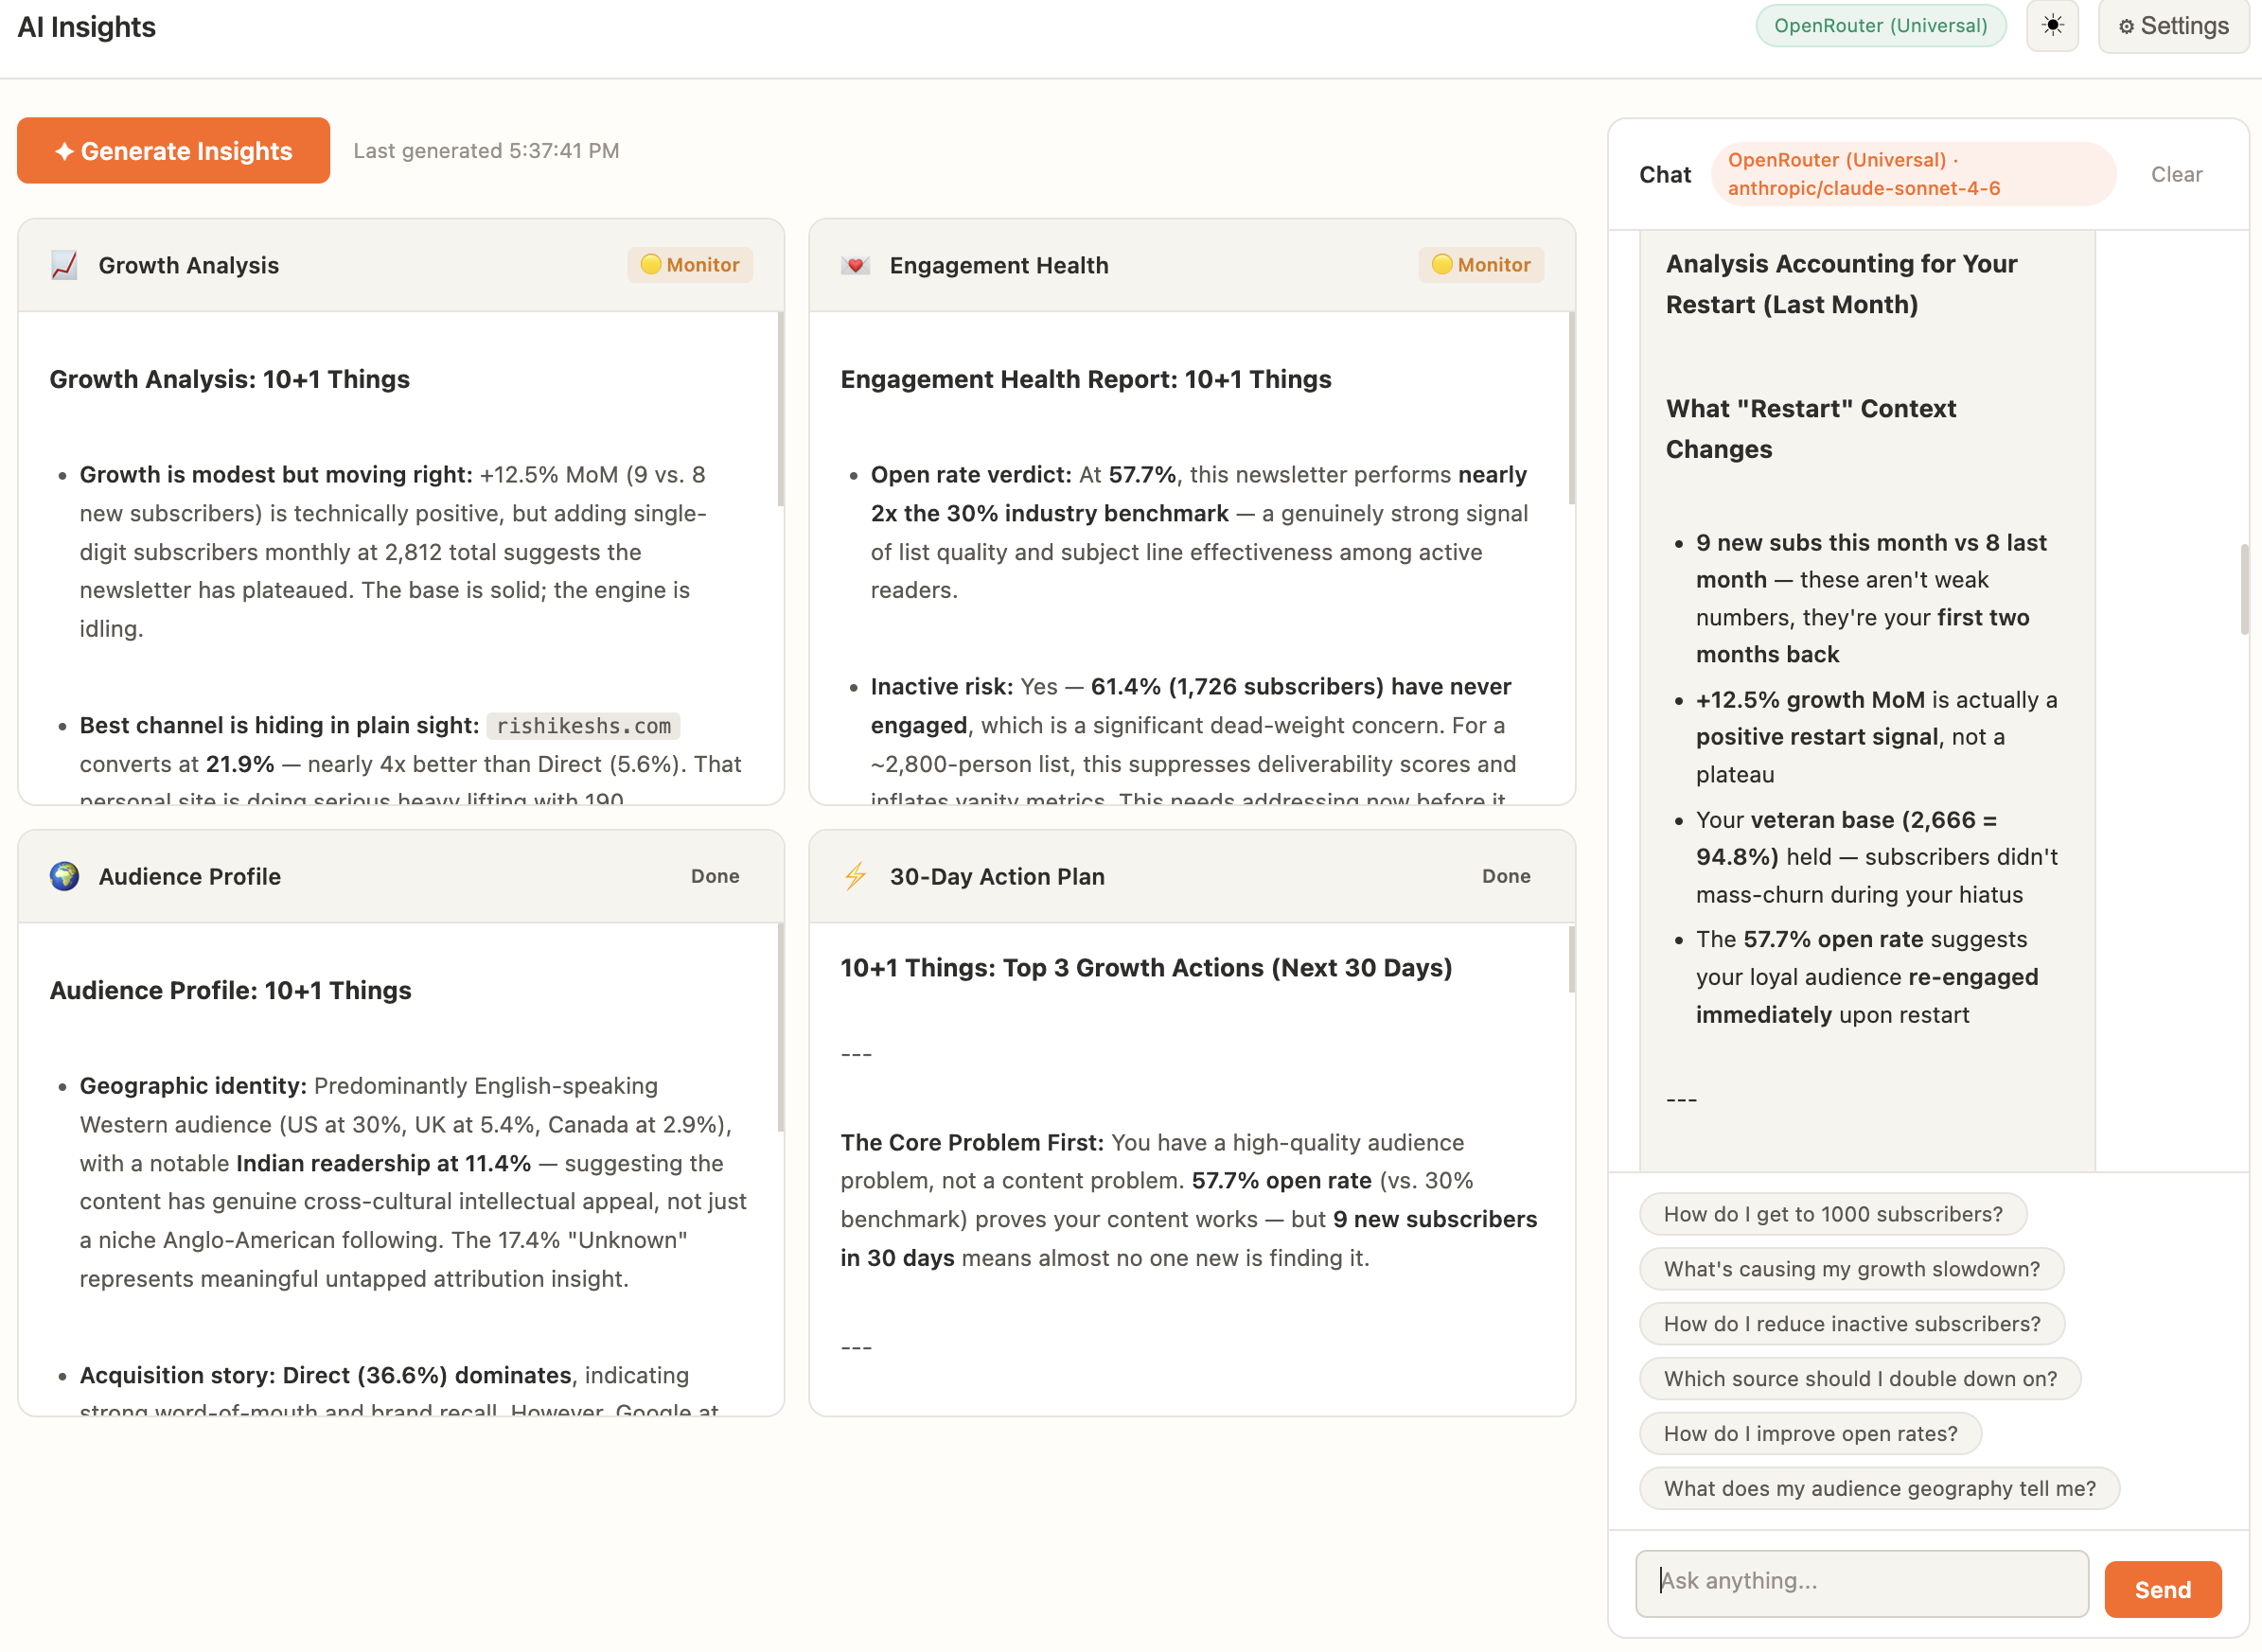Image resolution: width=2262 pixels, height=1652 pixels.
Task: Send the chat message
Action: tap(2162, 1589)
